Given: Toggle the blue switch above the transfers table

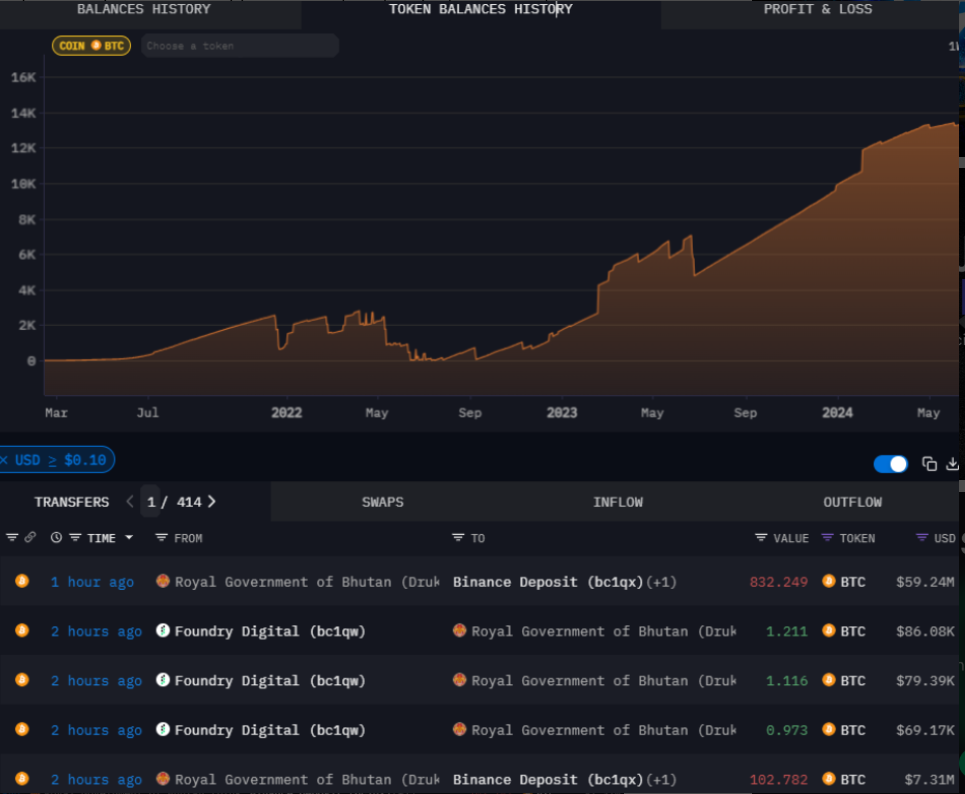Looking at the screenshot, I should pos(891,463).
